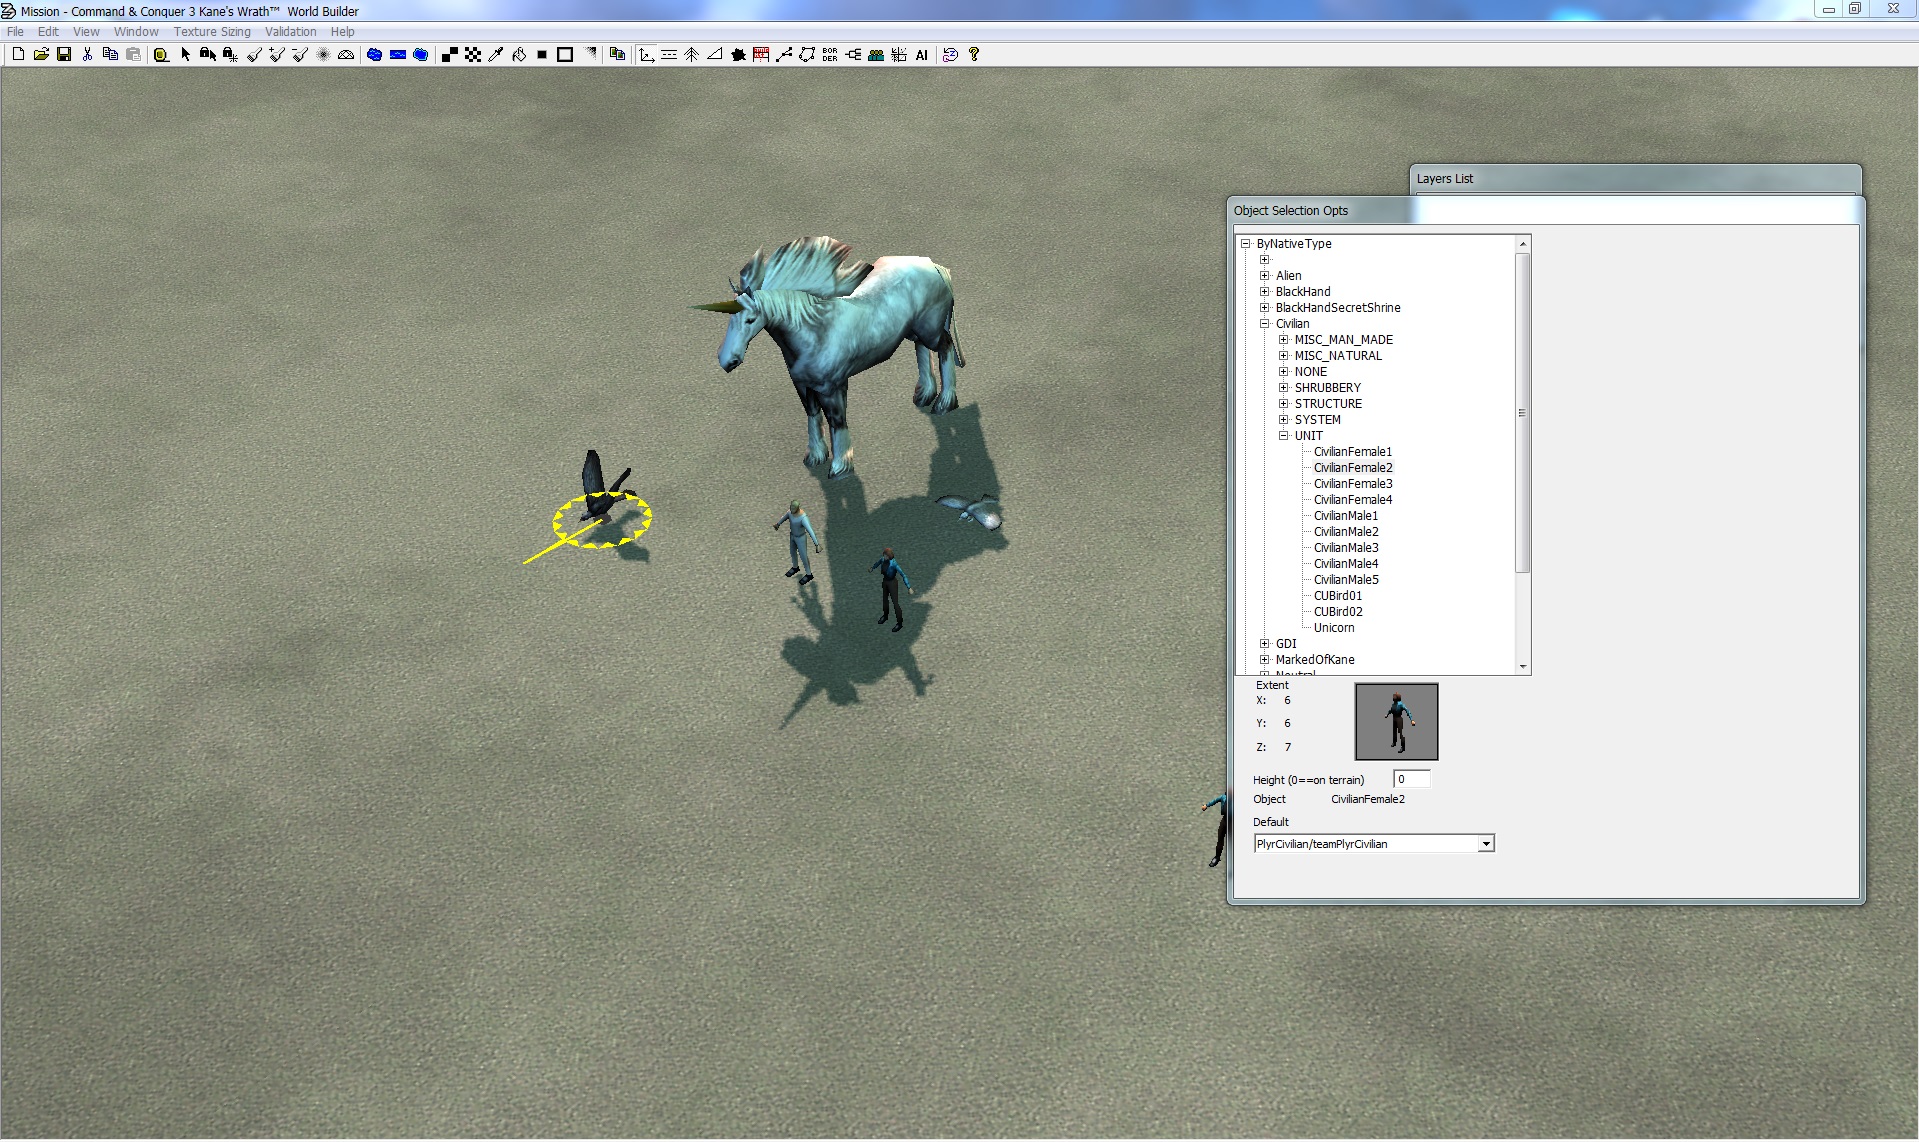1919x1142 pixels.
Task: Click the civilian object preview thumbnail
Action: (1396, 722)
